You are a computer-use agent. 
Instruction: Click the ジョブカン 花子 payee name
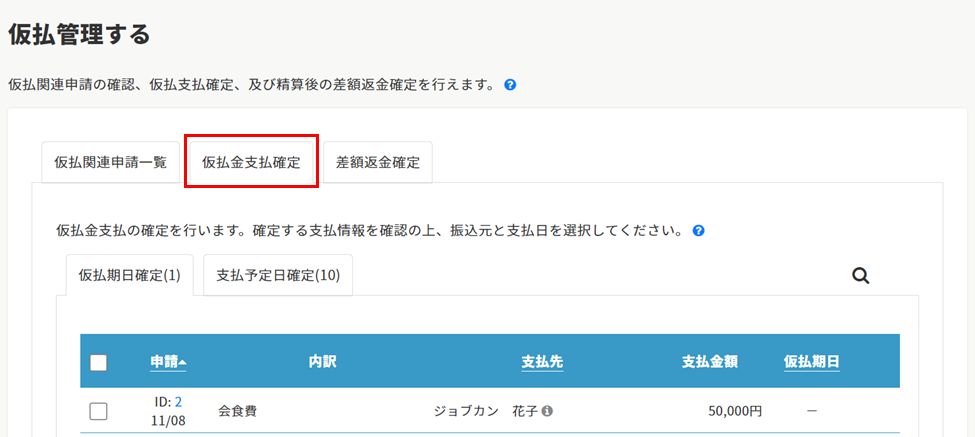tap(486, 411)
